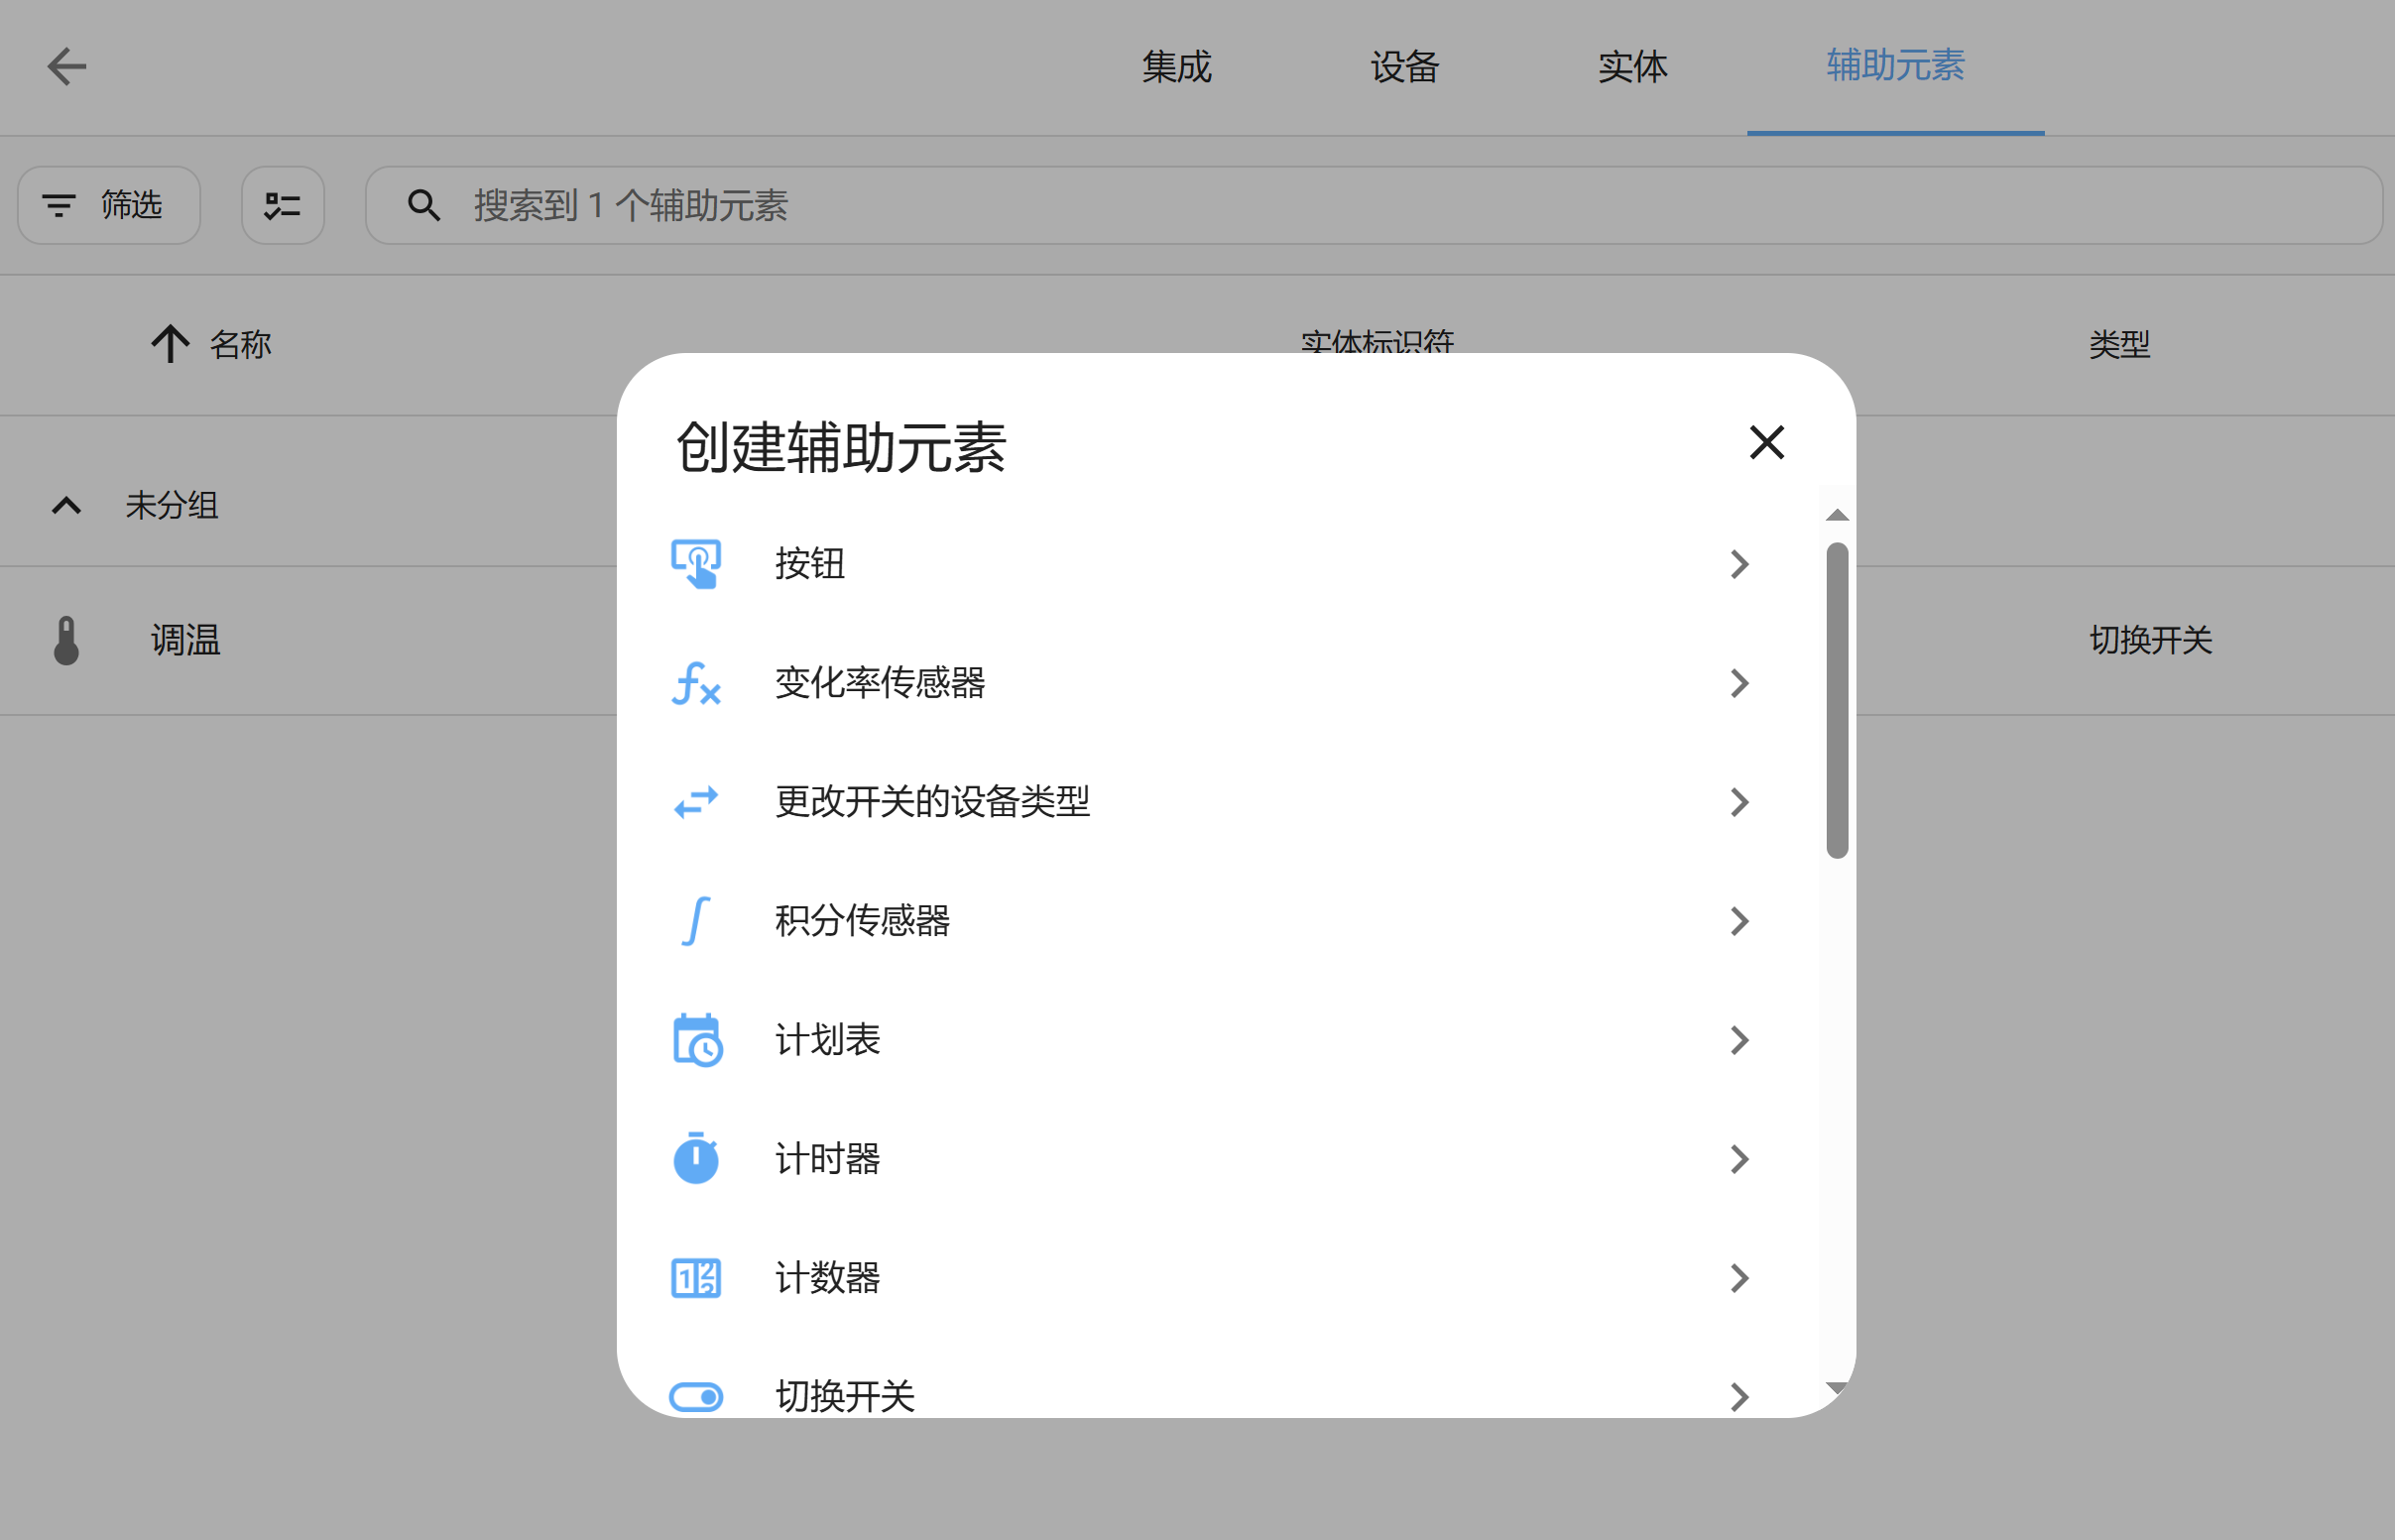Click the 切换开关 type cell of 调温
The height and width of the screenshot is (1540, 2395).
(2150, 640)
